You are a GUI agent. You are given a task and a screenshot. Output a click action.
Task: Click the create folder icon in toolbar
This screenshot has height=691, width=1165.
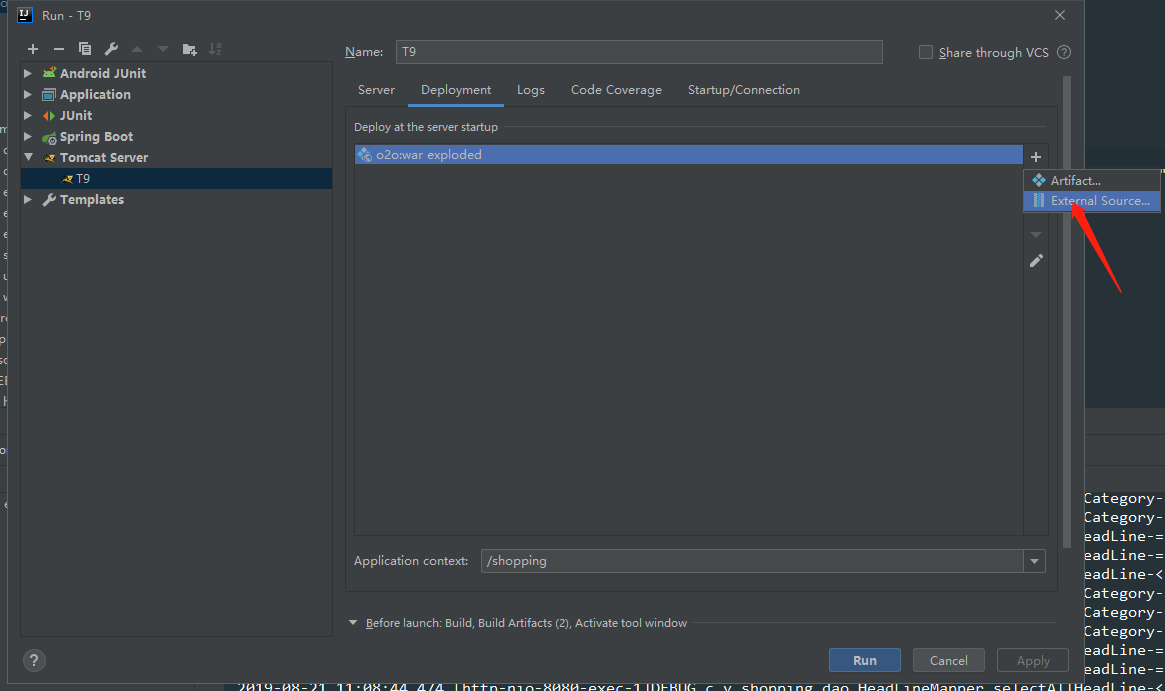click(x=189, y=49)
